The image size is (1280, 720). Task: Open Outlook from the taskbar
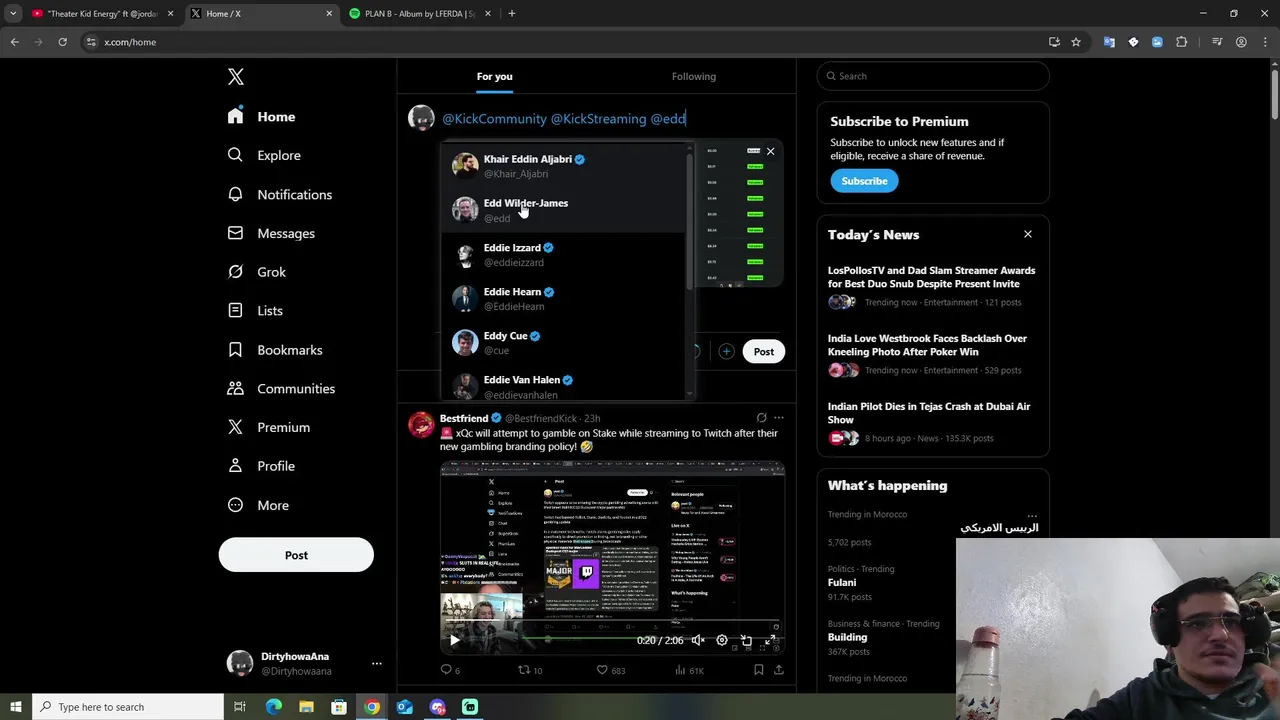404,707
